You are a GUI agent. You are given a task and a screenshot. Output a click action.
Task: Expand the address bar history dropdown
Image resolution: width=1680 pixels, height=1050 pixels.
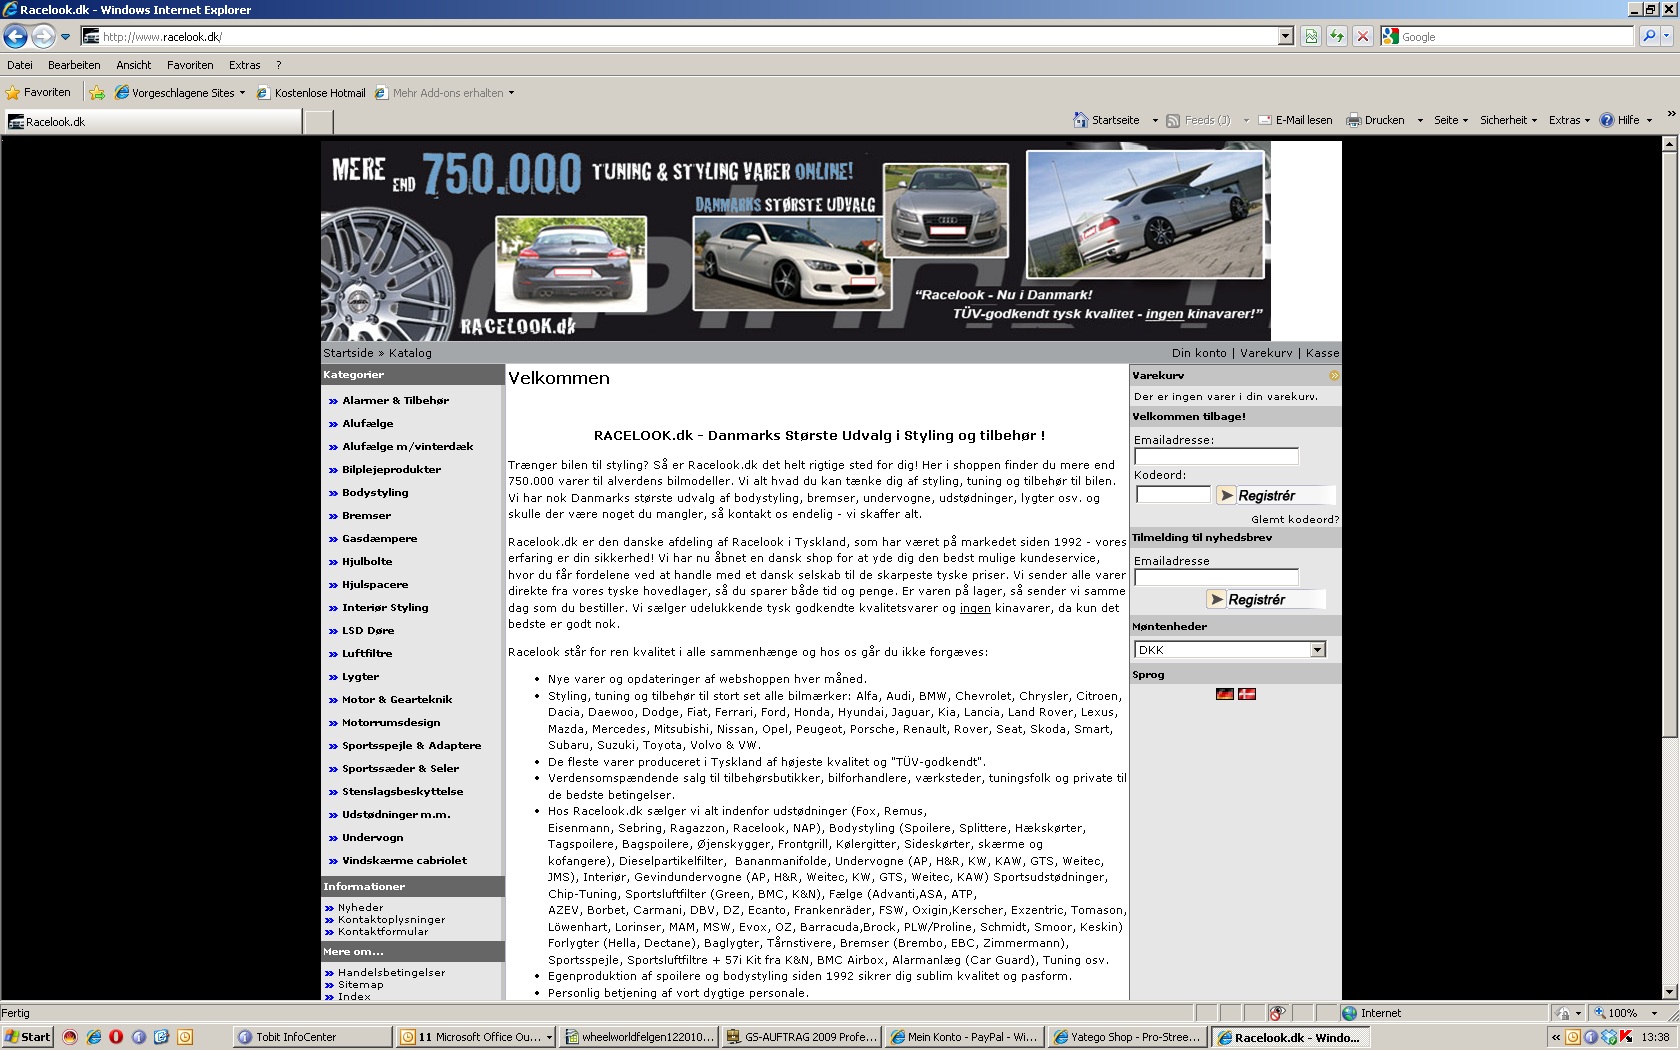[1286, 37]
